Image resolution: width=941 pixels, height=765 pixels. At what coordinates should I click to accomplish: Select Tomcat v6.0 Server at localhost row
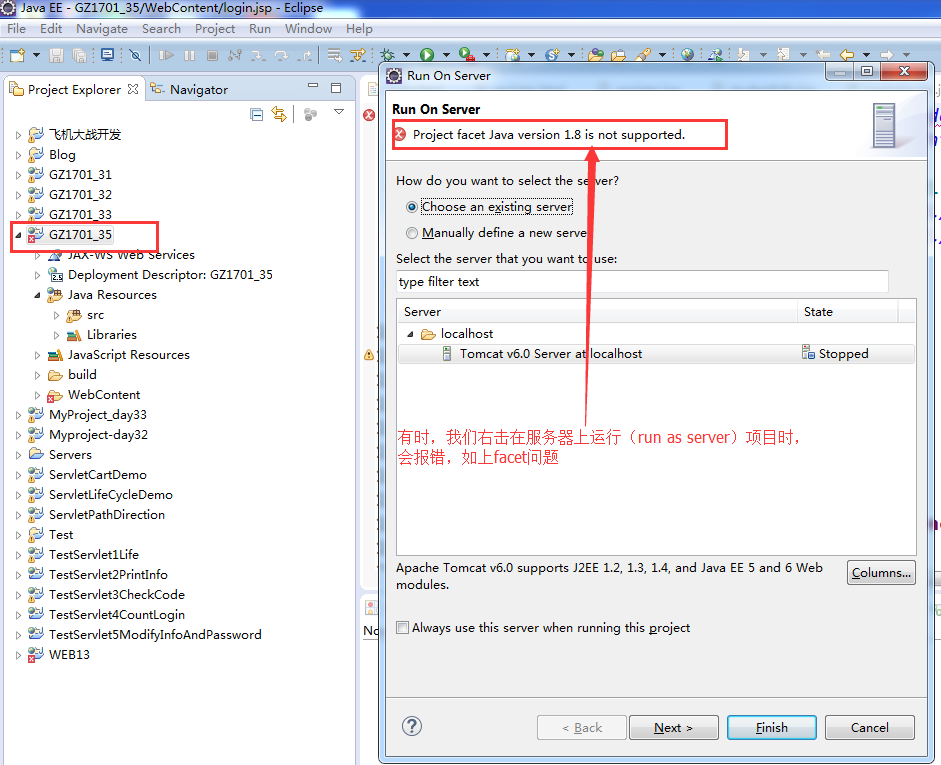tap(656, 354)
